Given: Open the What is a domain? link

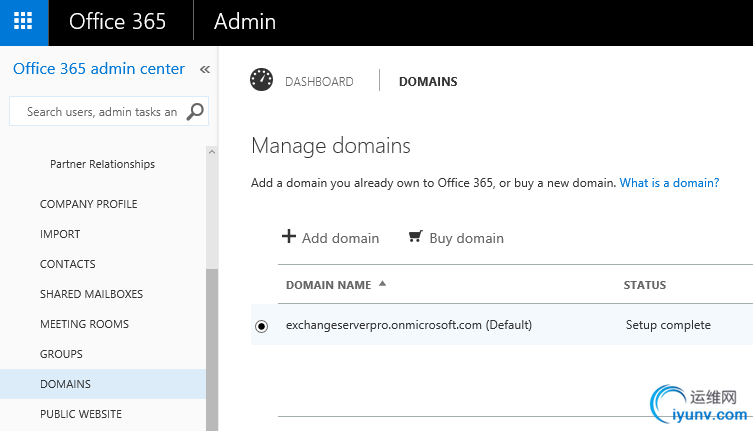Looking at the screenshot, I should click(669, 183).
